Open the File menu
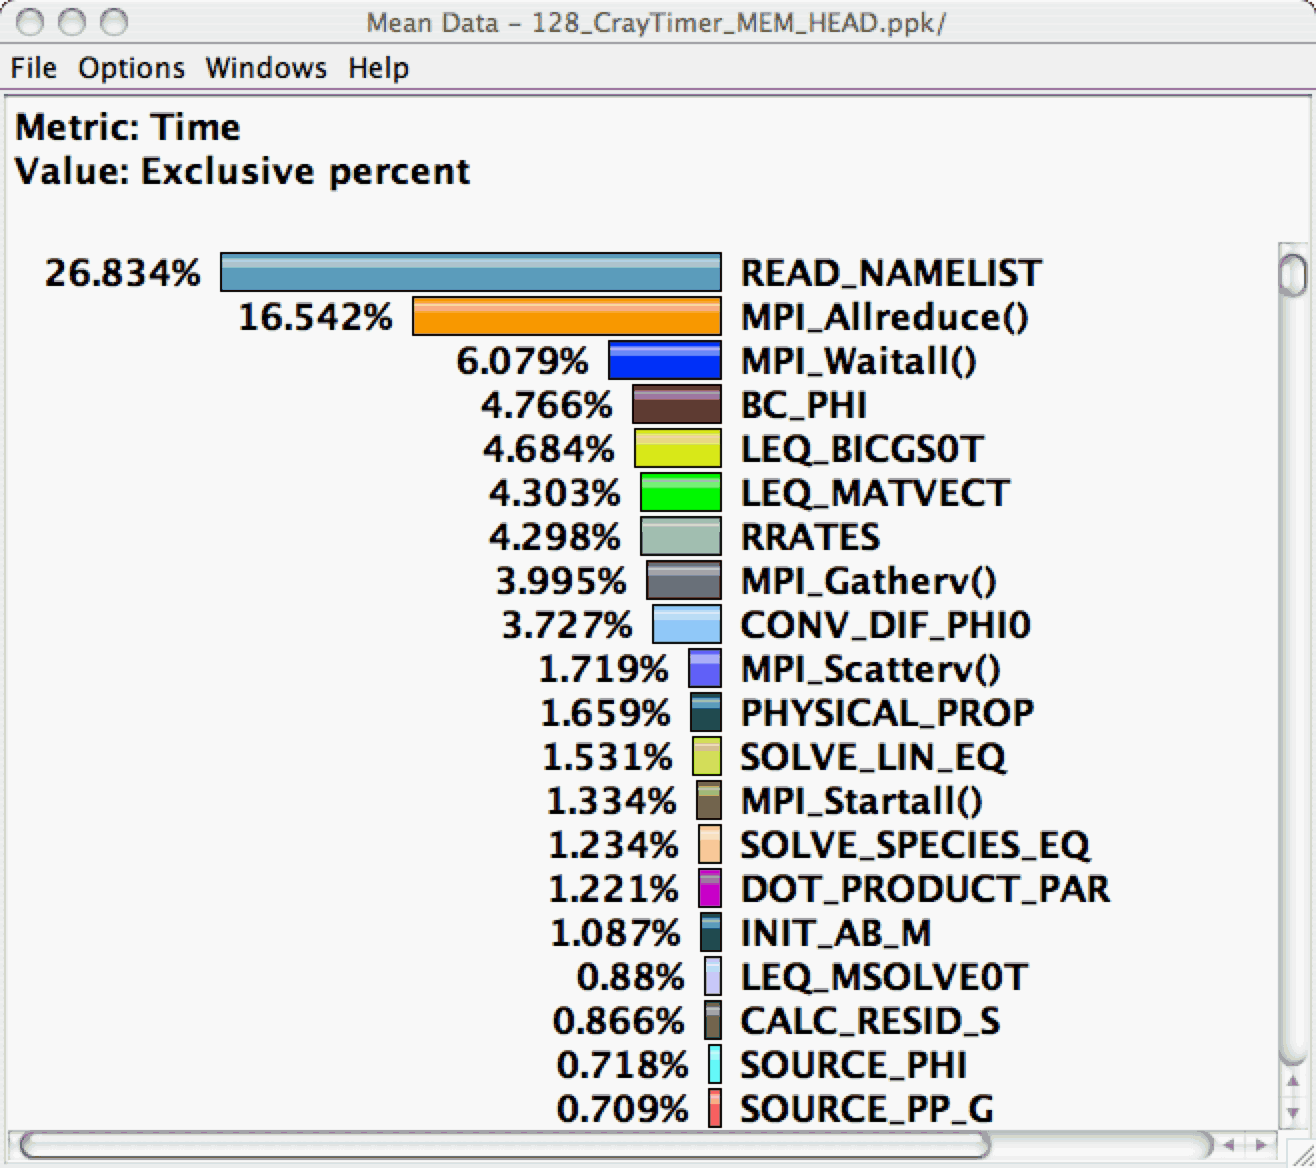The height and width of the screenshot is (1168, 1316). pyautogui.click(x=33, y=68)
